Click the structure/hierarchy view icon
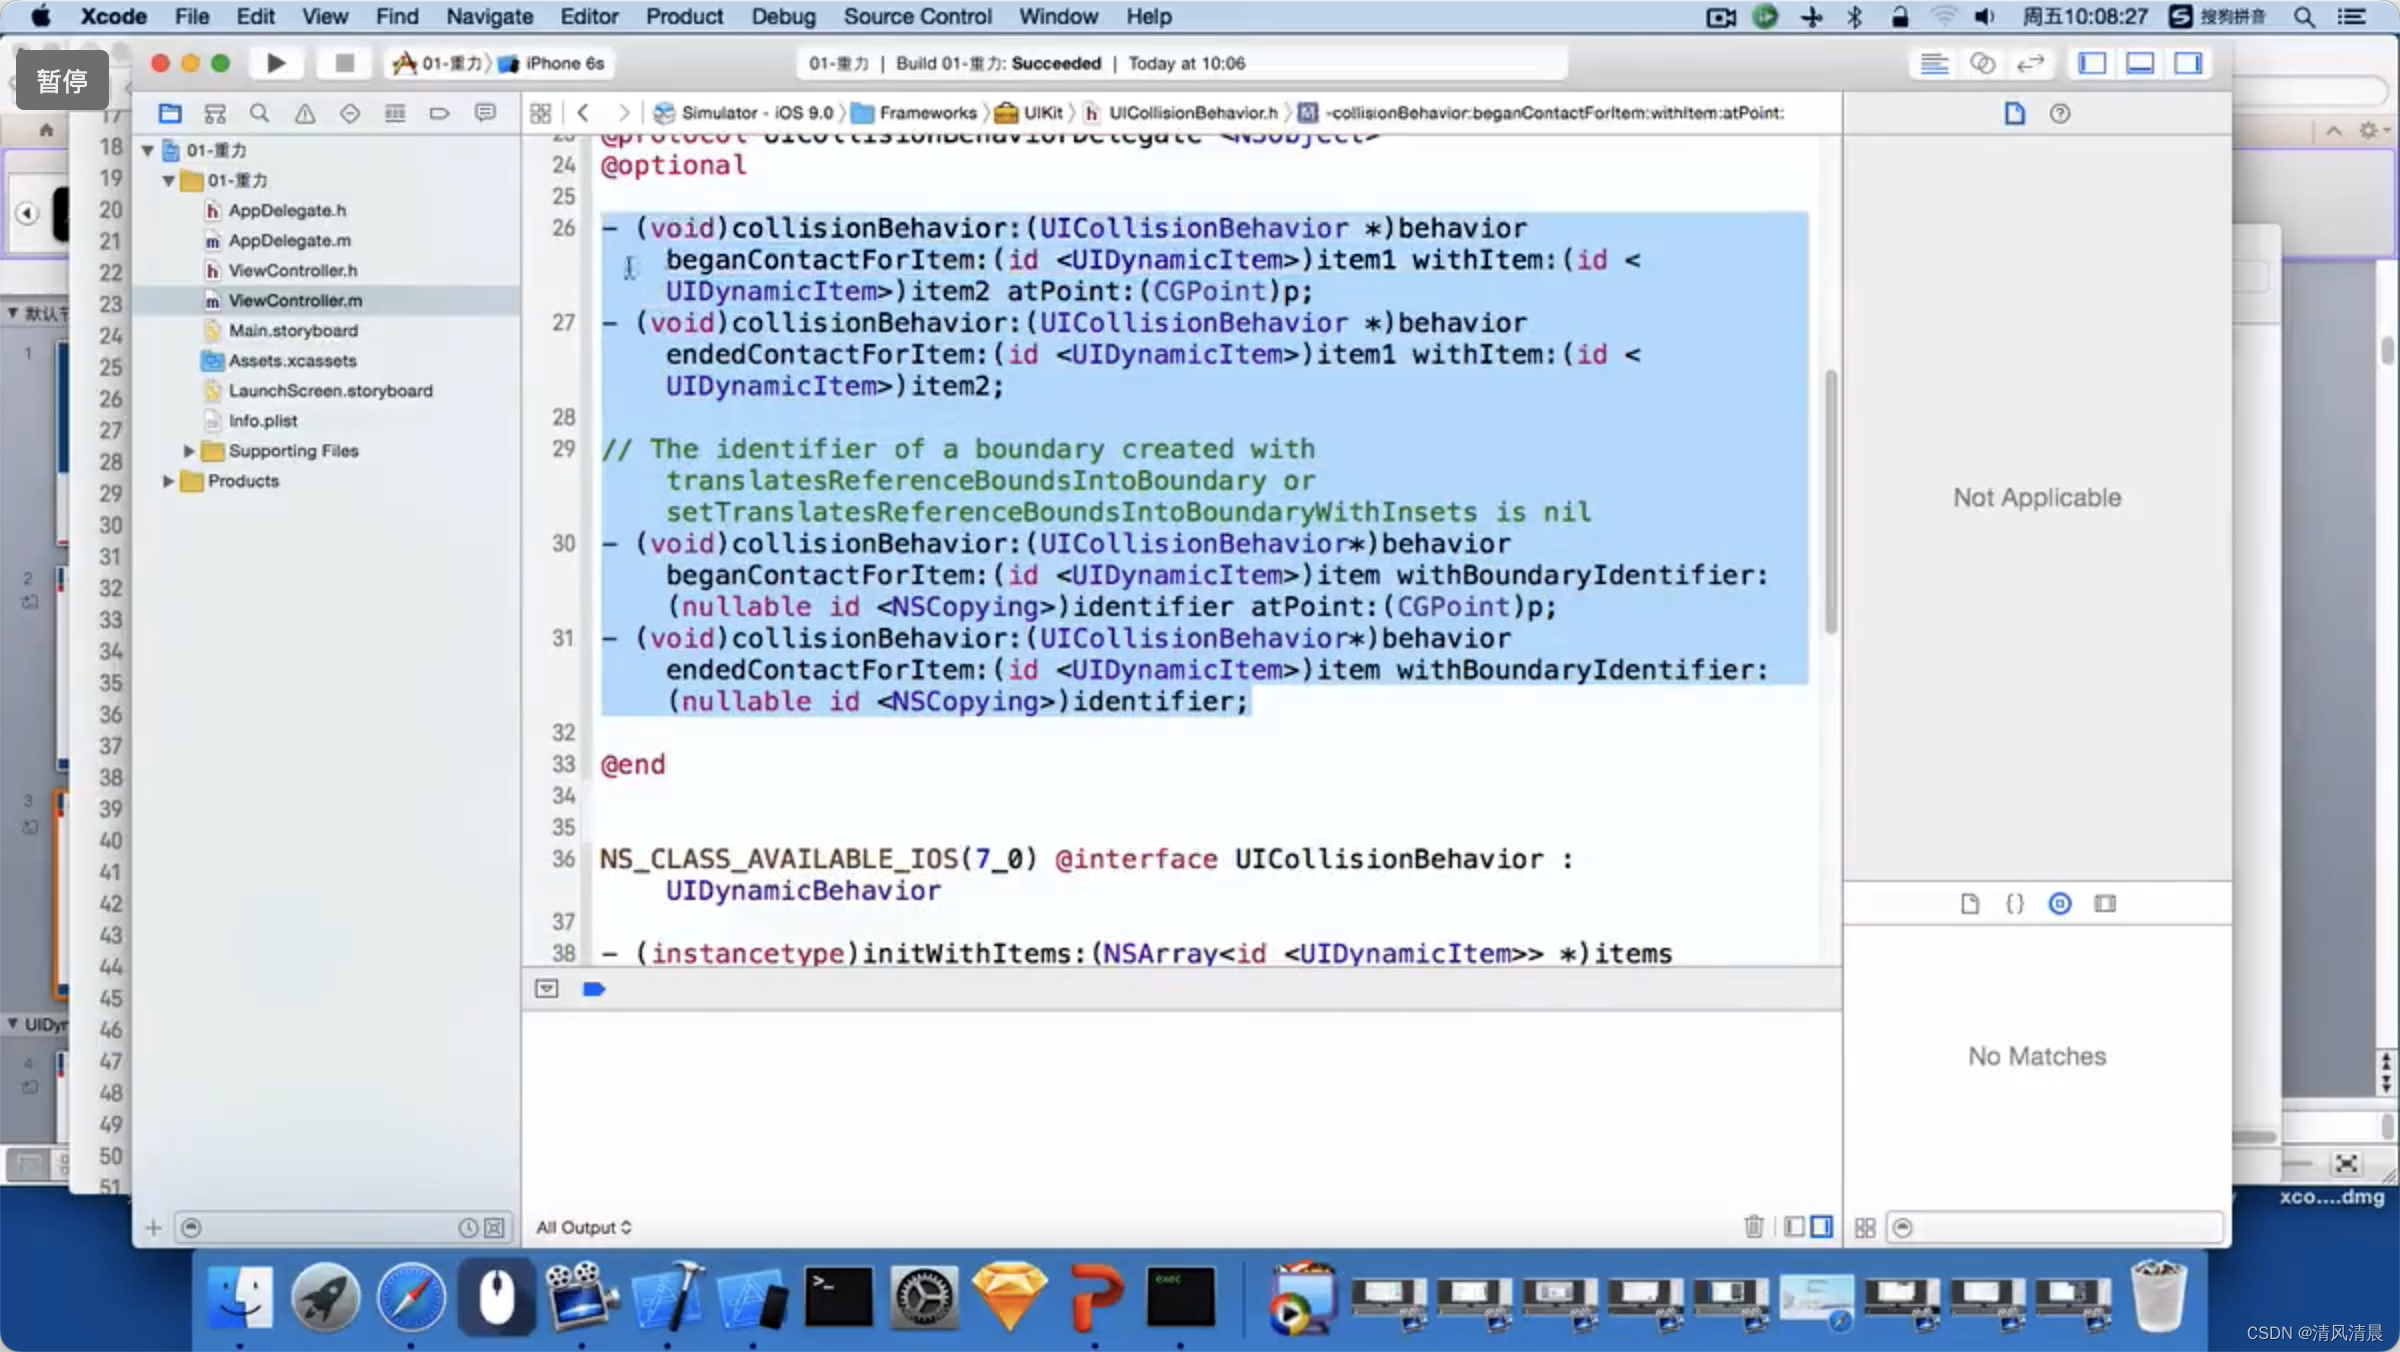The image size is (2400, 1352). click(216, 114)
